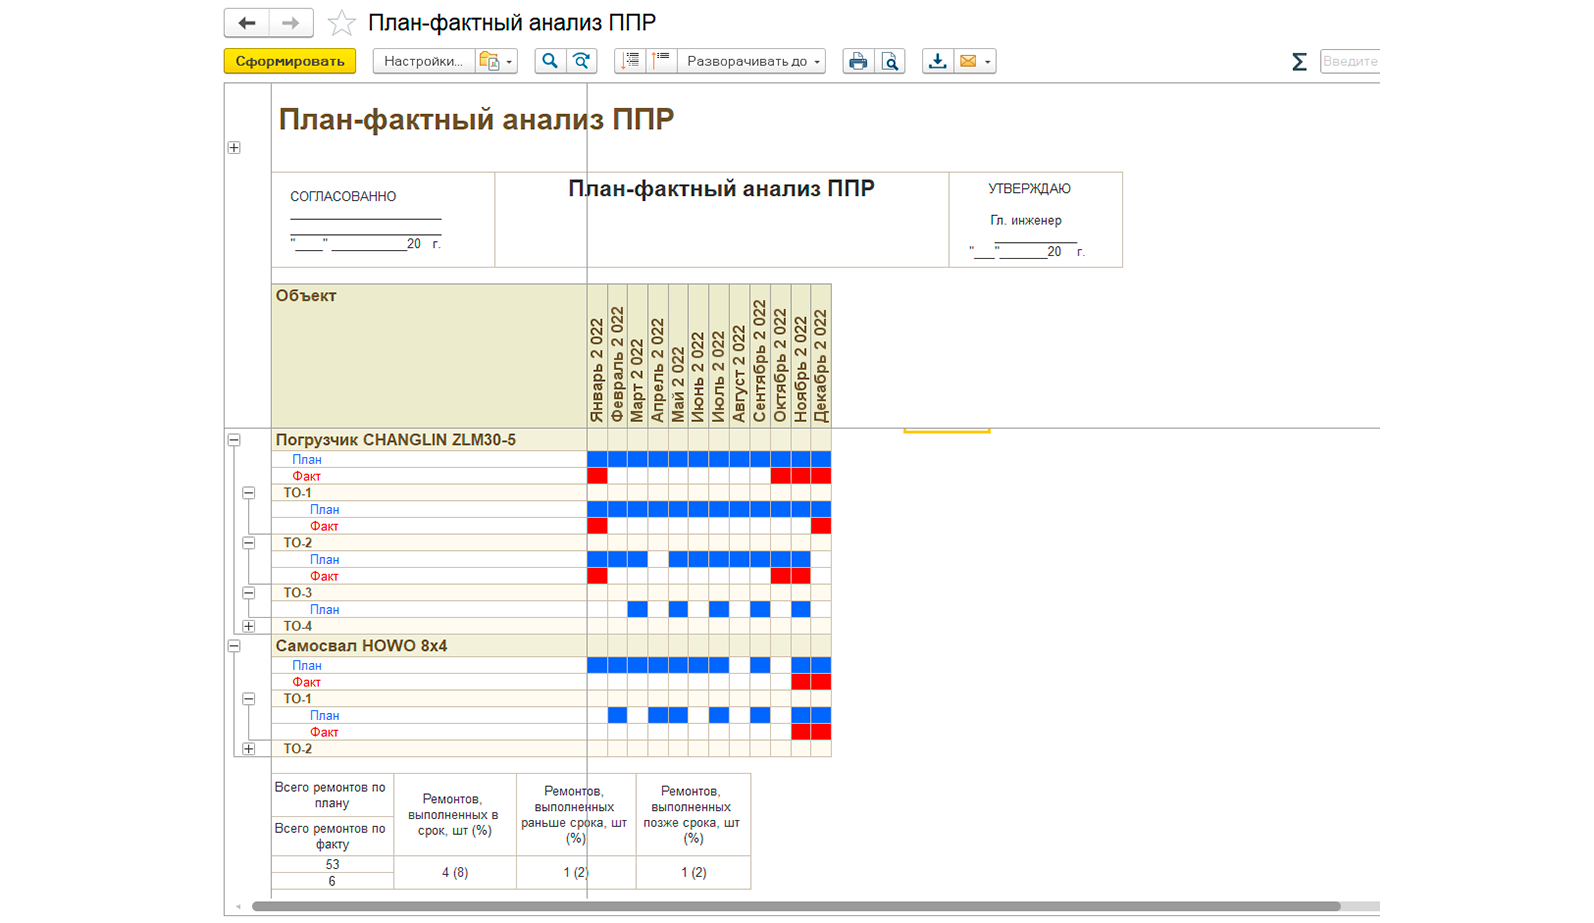Click the forward navigation arrow
Viewport: 1594px width, 923px height.
pos(291,22)
